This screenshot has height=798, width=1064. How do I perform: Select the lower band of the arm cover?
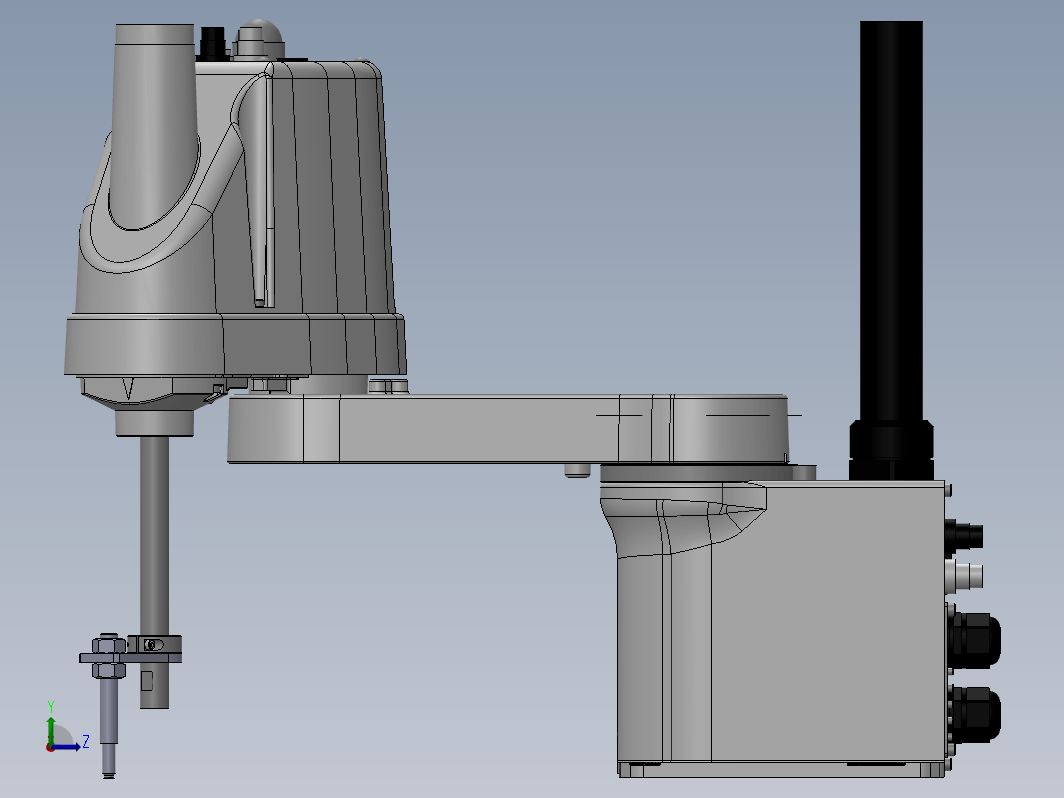(235, 344)
